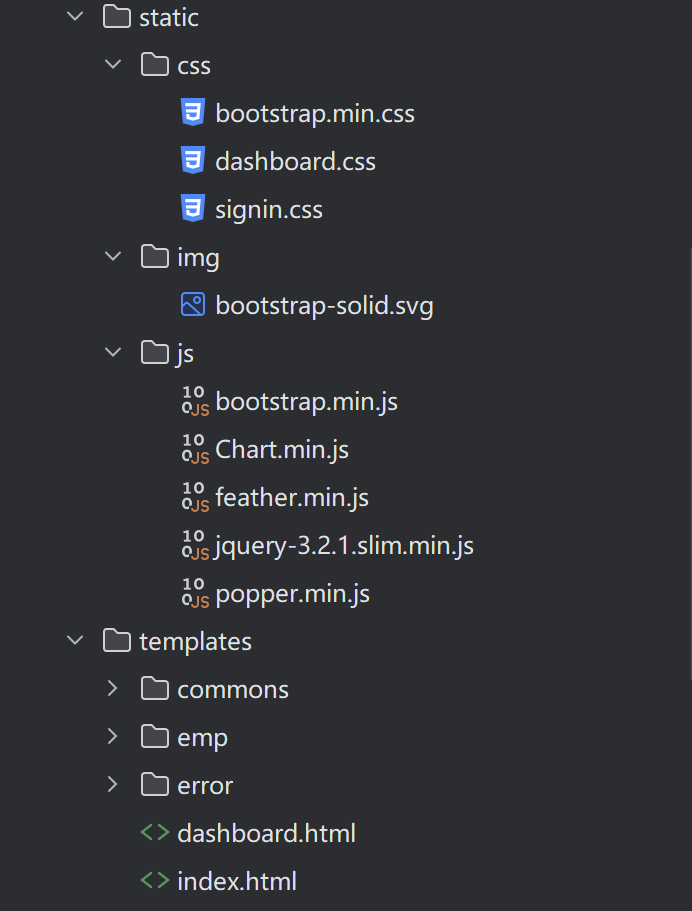Select the templates folder name
Image resolution: width=692 pixels, height=911 pixels.
pyautogui.click(x=195, y=642)
